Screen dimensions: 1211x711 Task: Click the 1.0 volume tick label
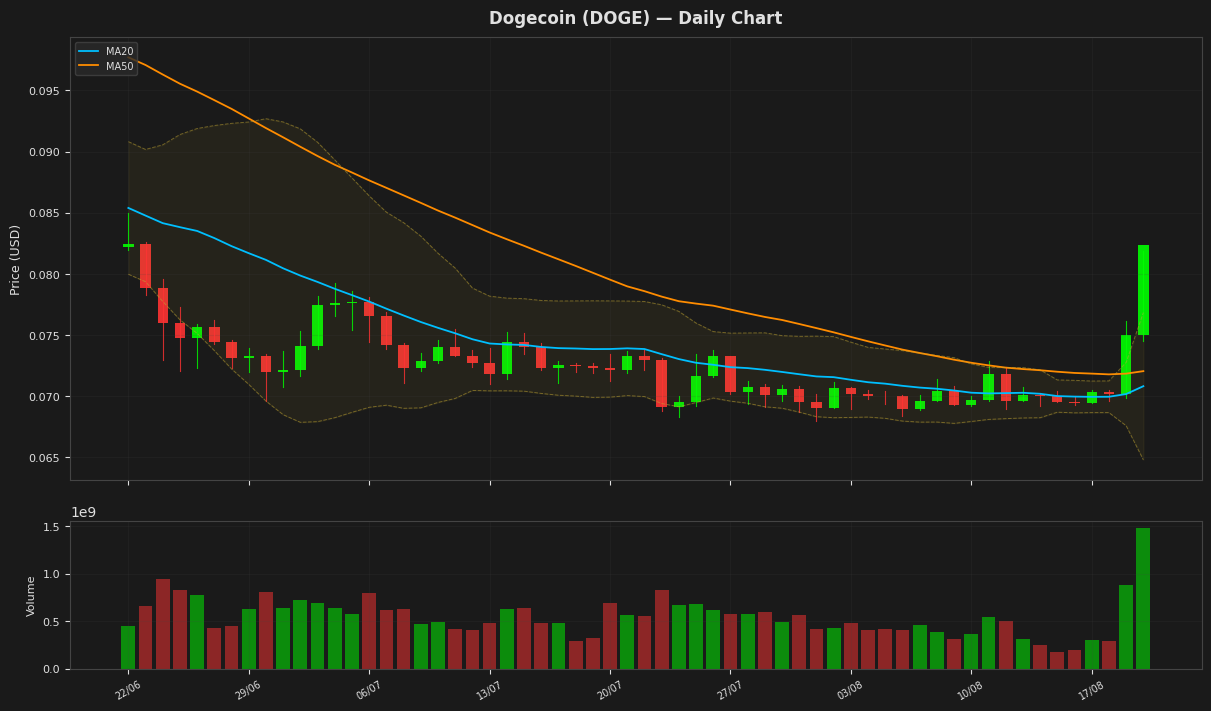point(54,574)
